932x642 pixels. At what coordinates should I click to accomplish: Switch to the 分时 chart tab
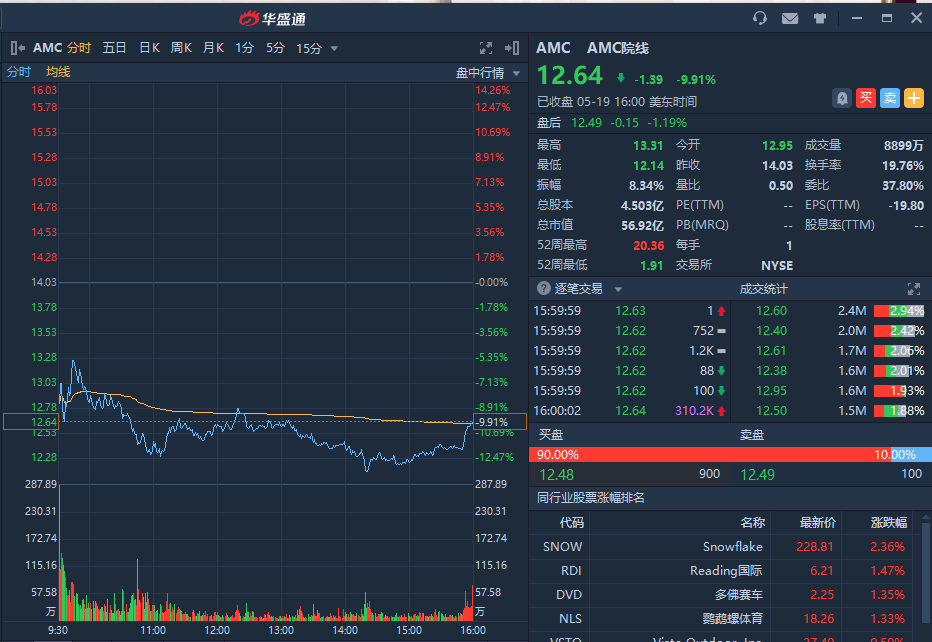pyautogui.click(x=78, y=48)
